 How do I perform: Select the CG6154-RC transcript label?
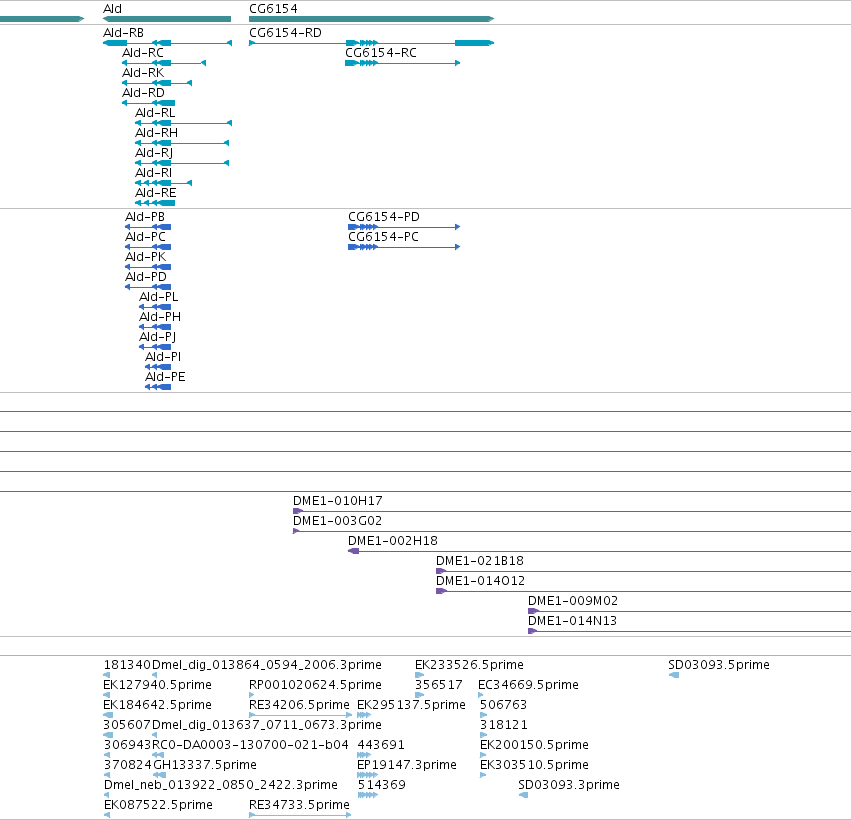(x=381, y=53)
